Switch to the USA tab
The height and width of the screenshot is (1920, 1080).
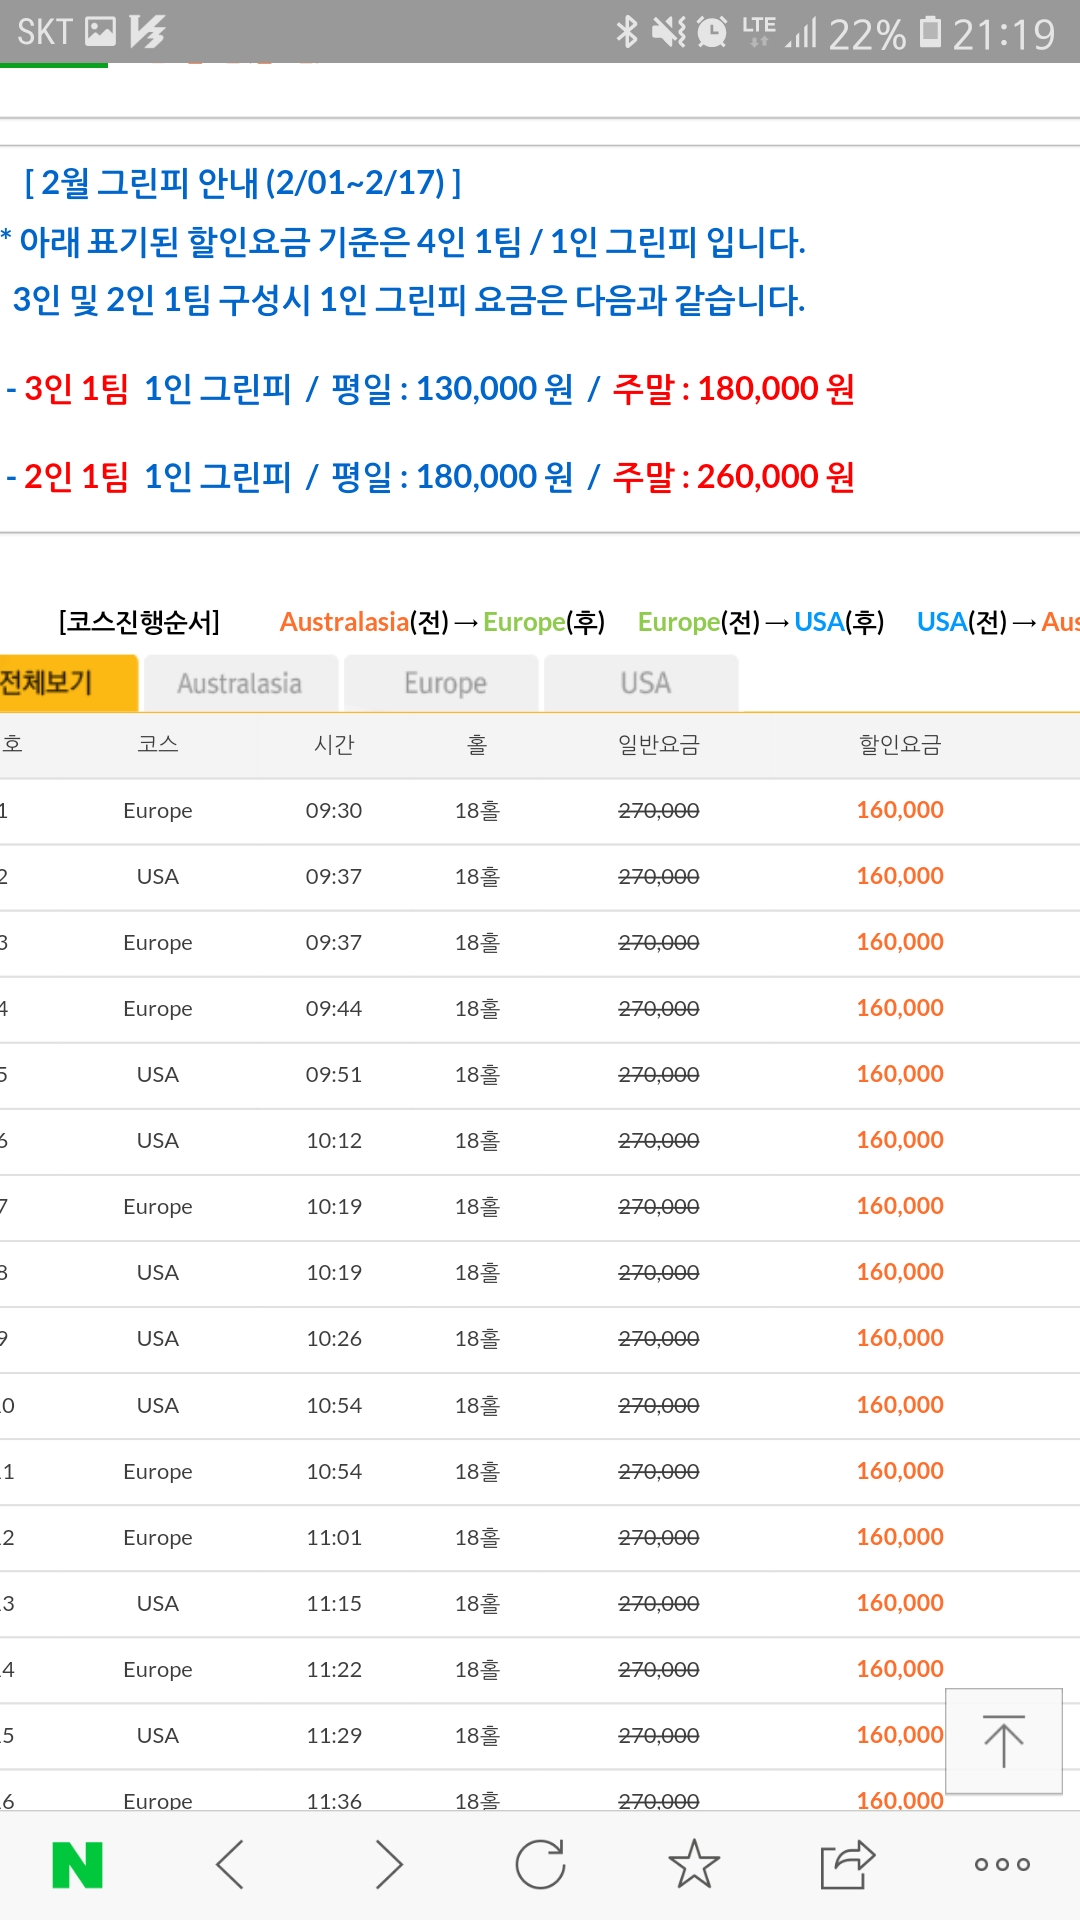645,684
